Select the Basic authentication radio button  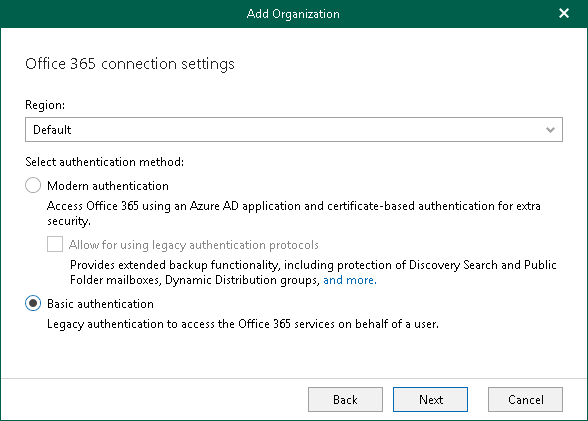(33, 303)
